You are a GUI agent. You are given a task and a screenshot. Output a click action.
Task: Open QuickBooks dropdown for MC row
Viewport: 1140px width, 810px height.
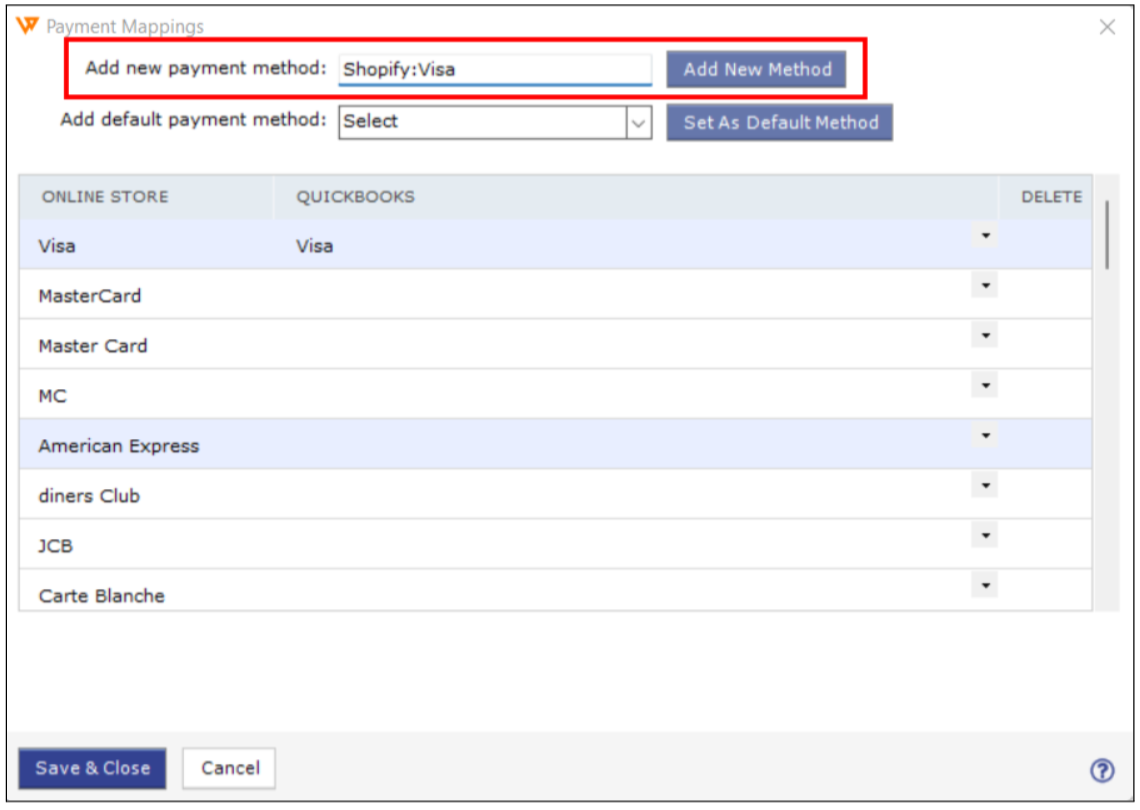[985, 385]
